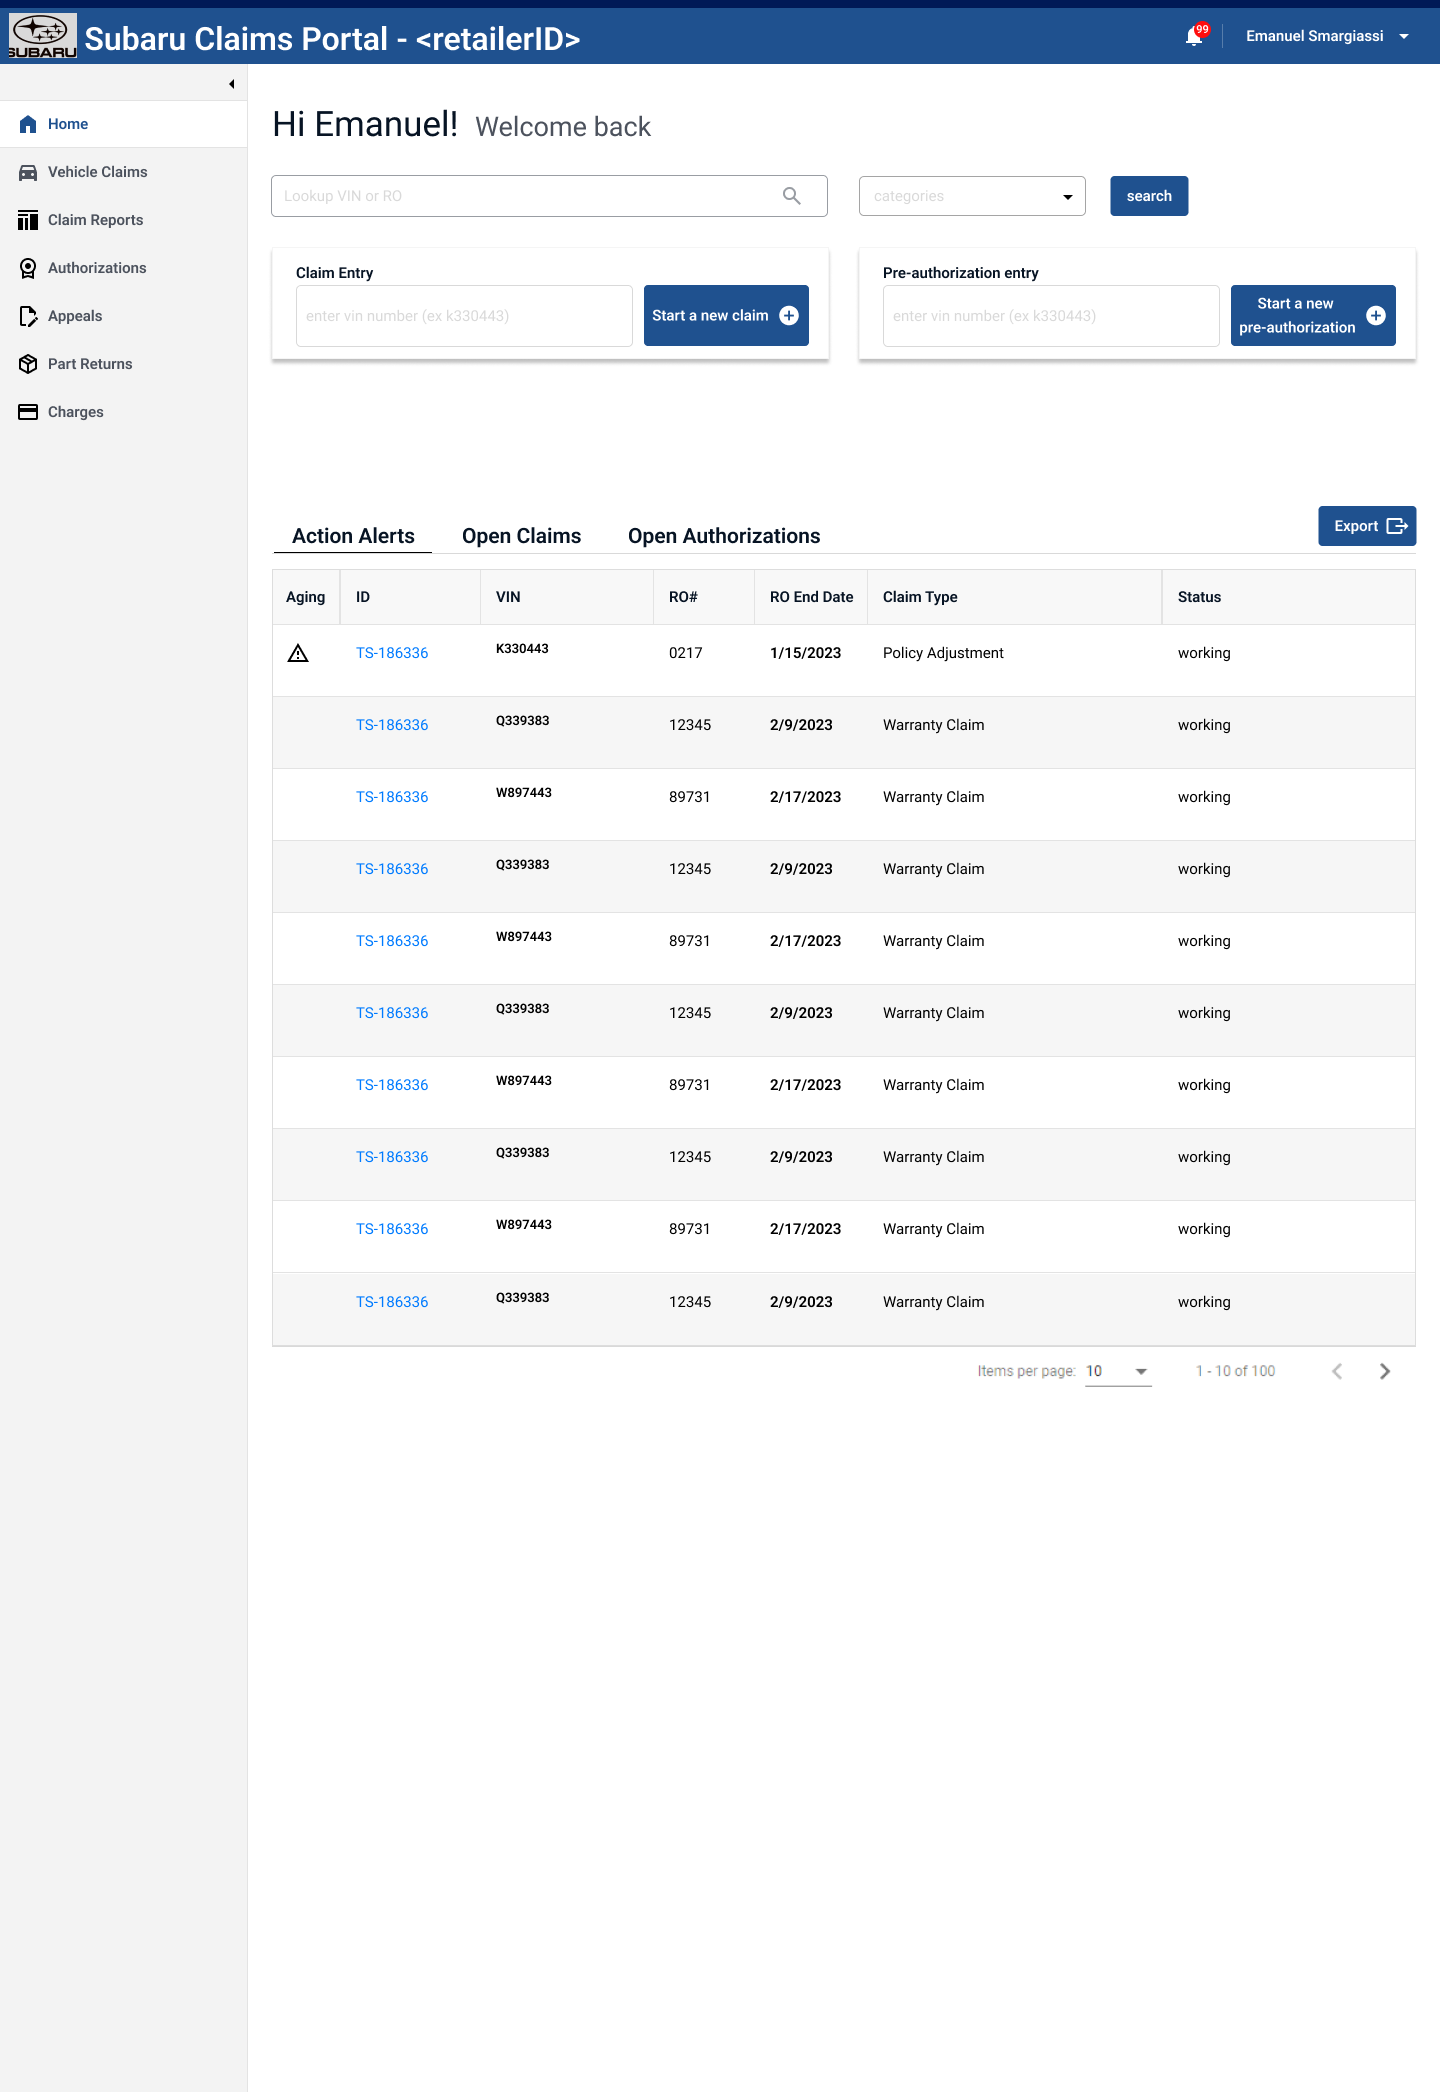Go to Charges section in sidebar

coord(75,412)
